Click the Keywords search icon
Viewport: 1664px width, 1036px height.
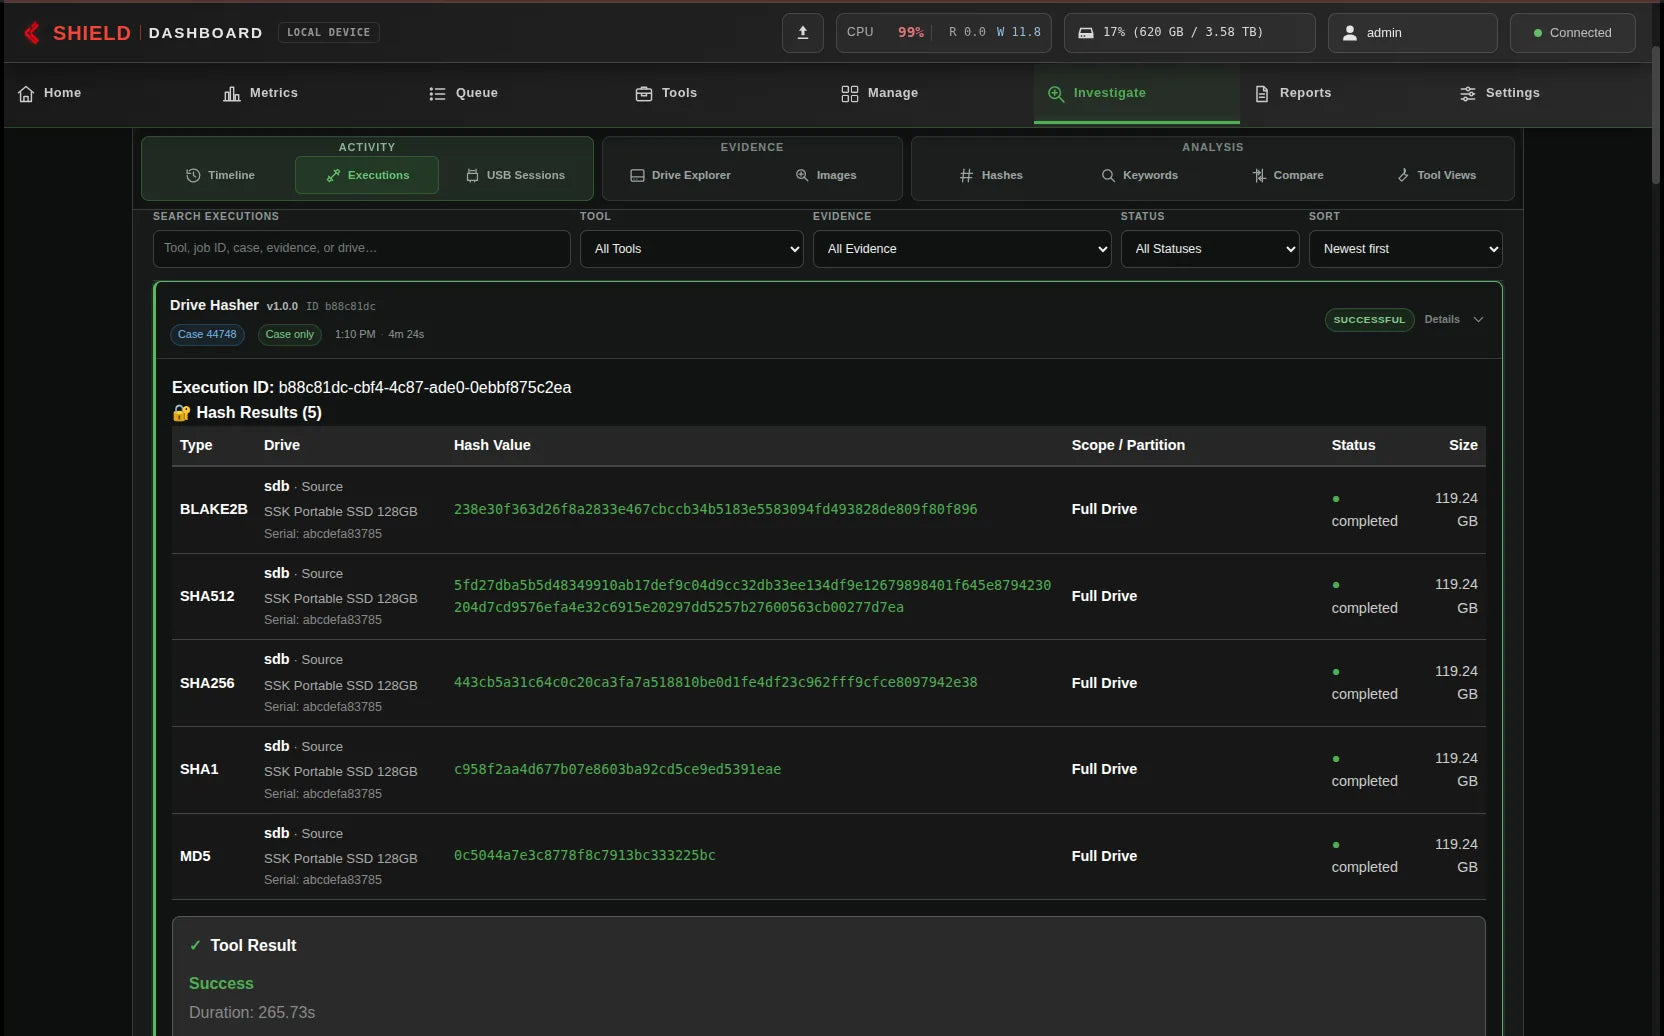(x=1108, y=175)
